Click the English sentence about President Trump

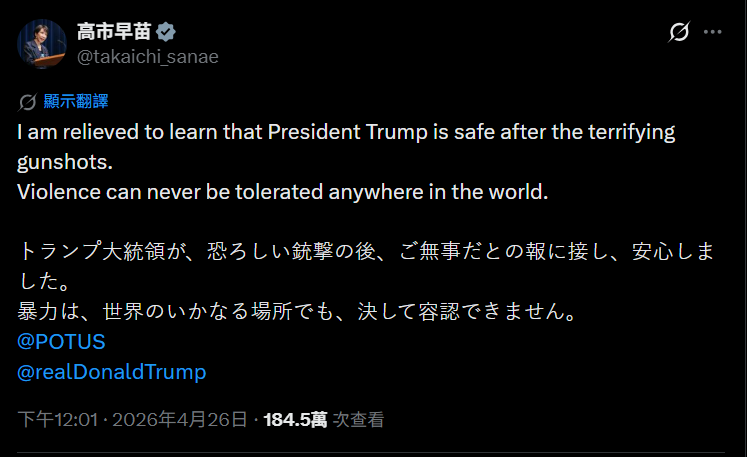click(x=346, y=133)
